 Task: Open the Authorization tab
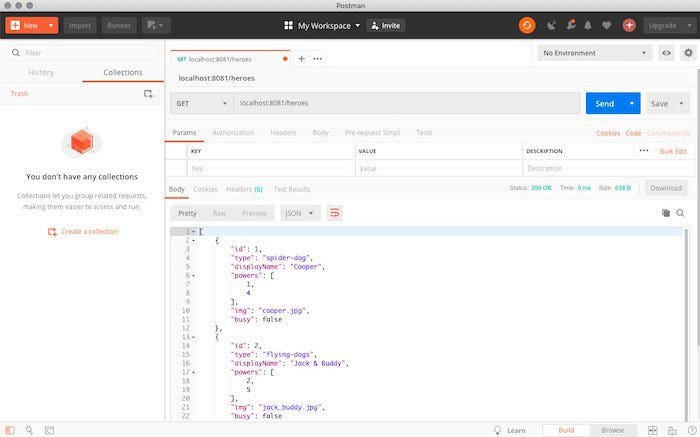pos(233,133)
